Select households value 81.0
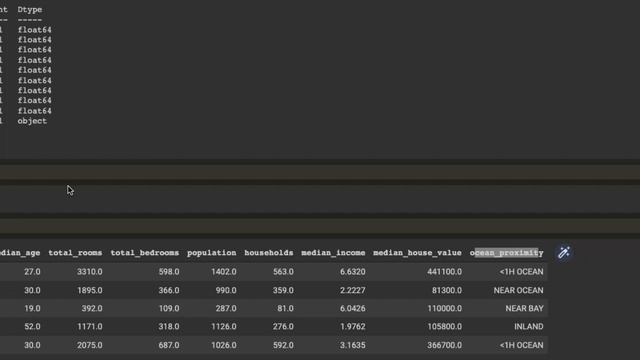 285,309
